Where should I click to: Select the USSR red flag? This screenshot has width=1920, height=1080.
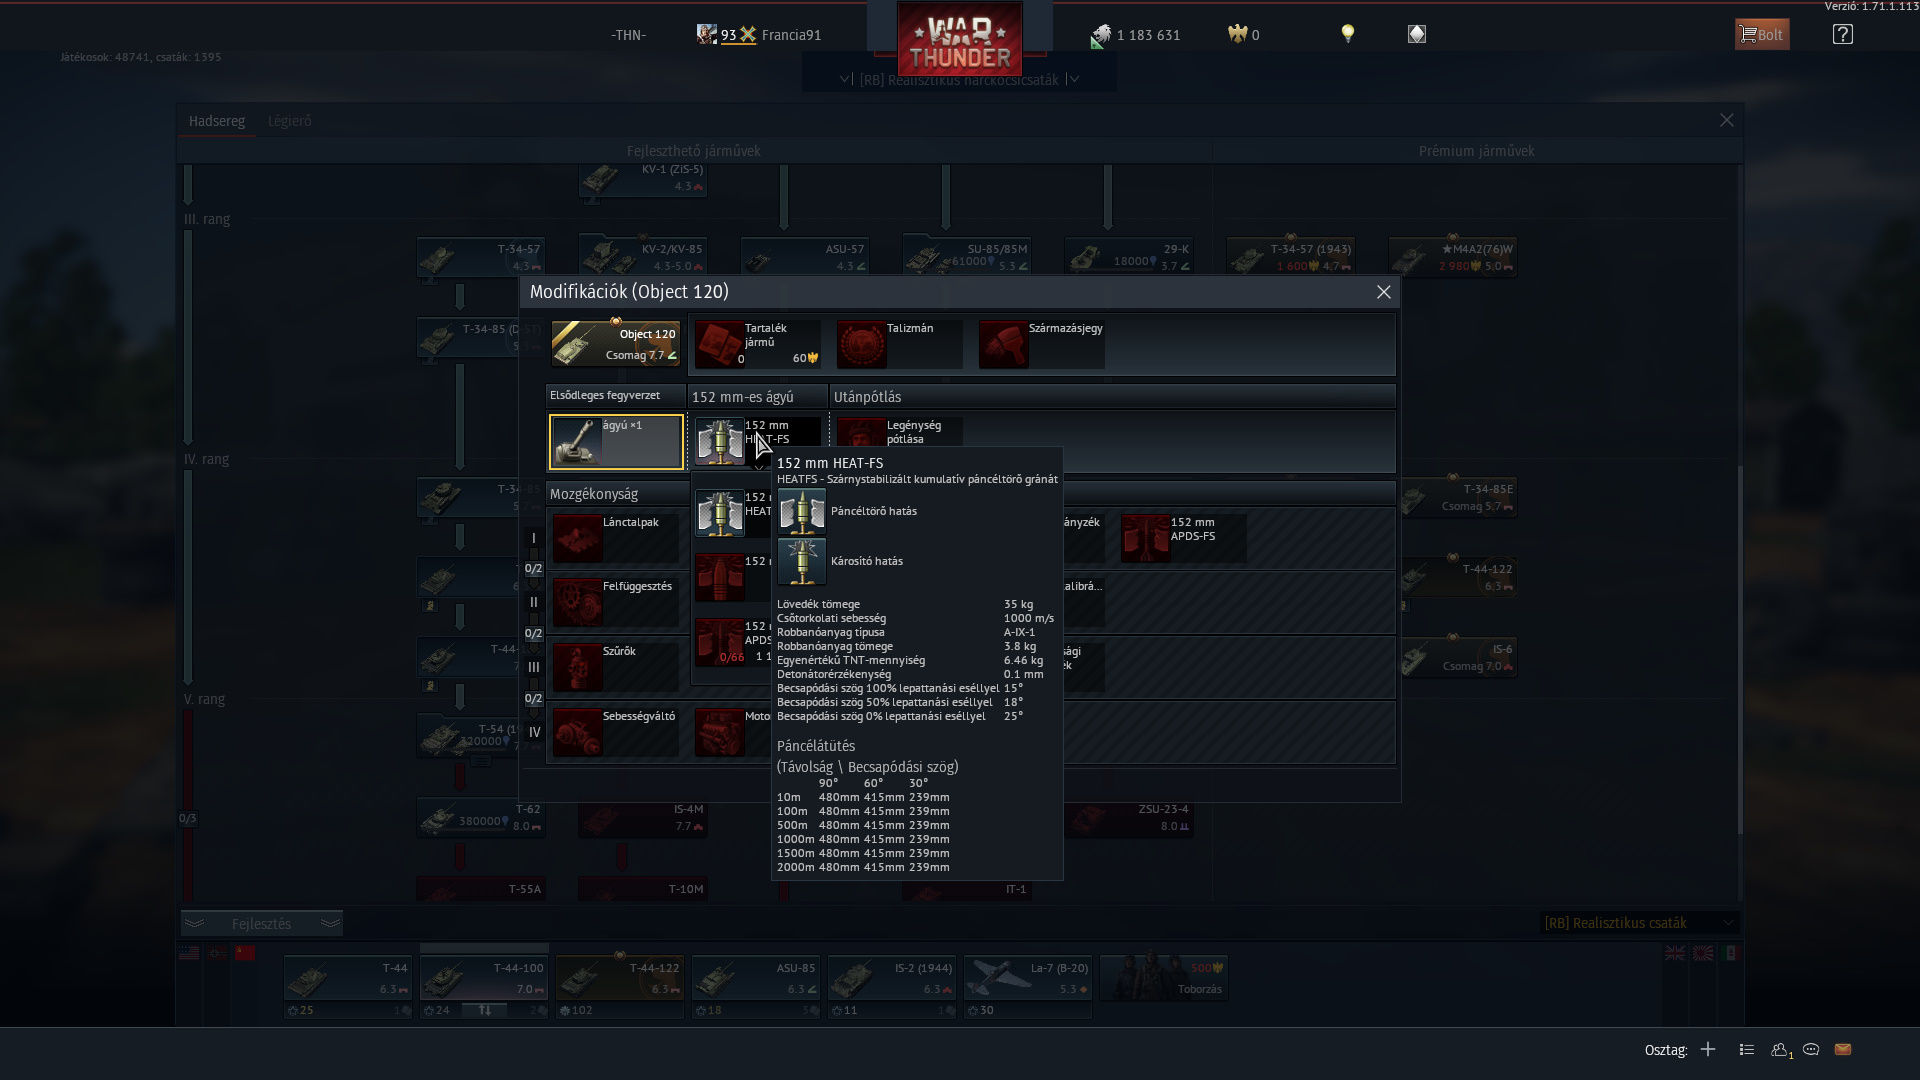(245, 953)
